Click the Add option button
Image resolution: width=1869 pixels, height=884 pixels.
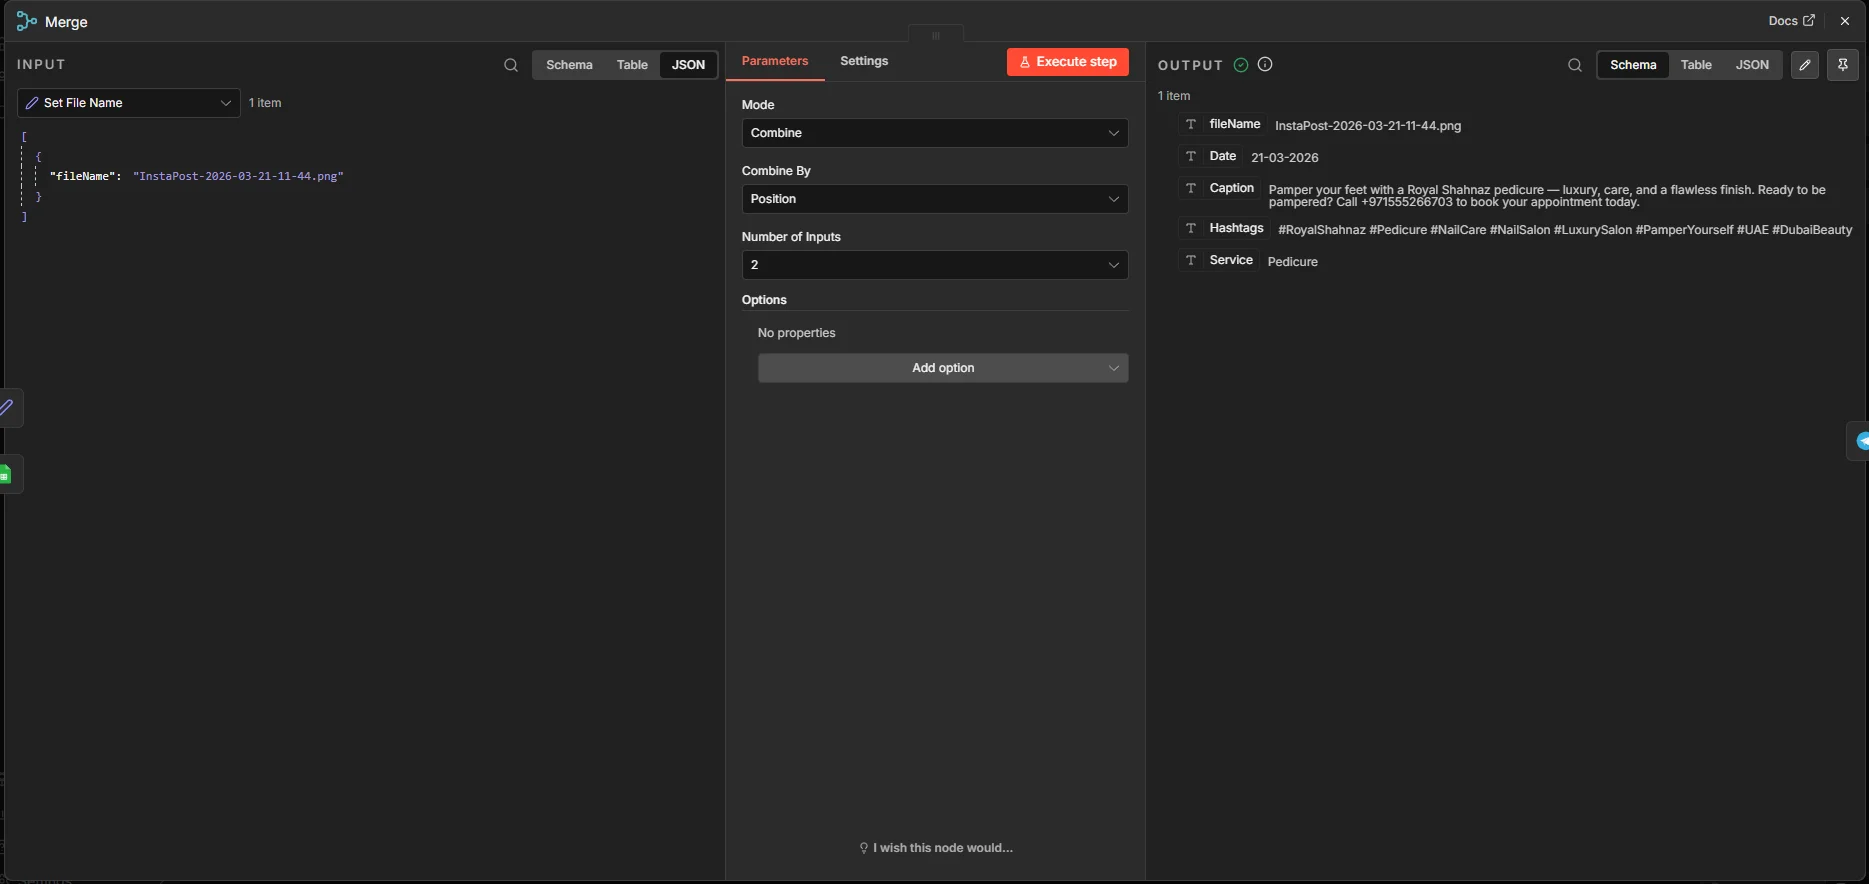tap(942, 368)
